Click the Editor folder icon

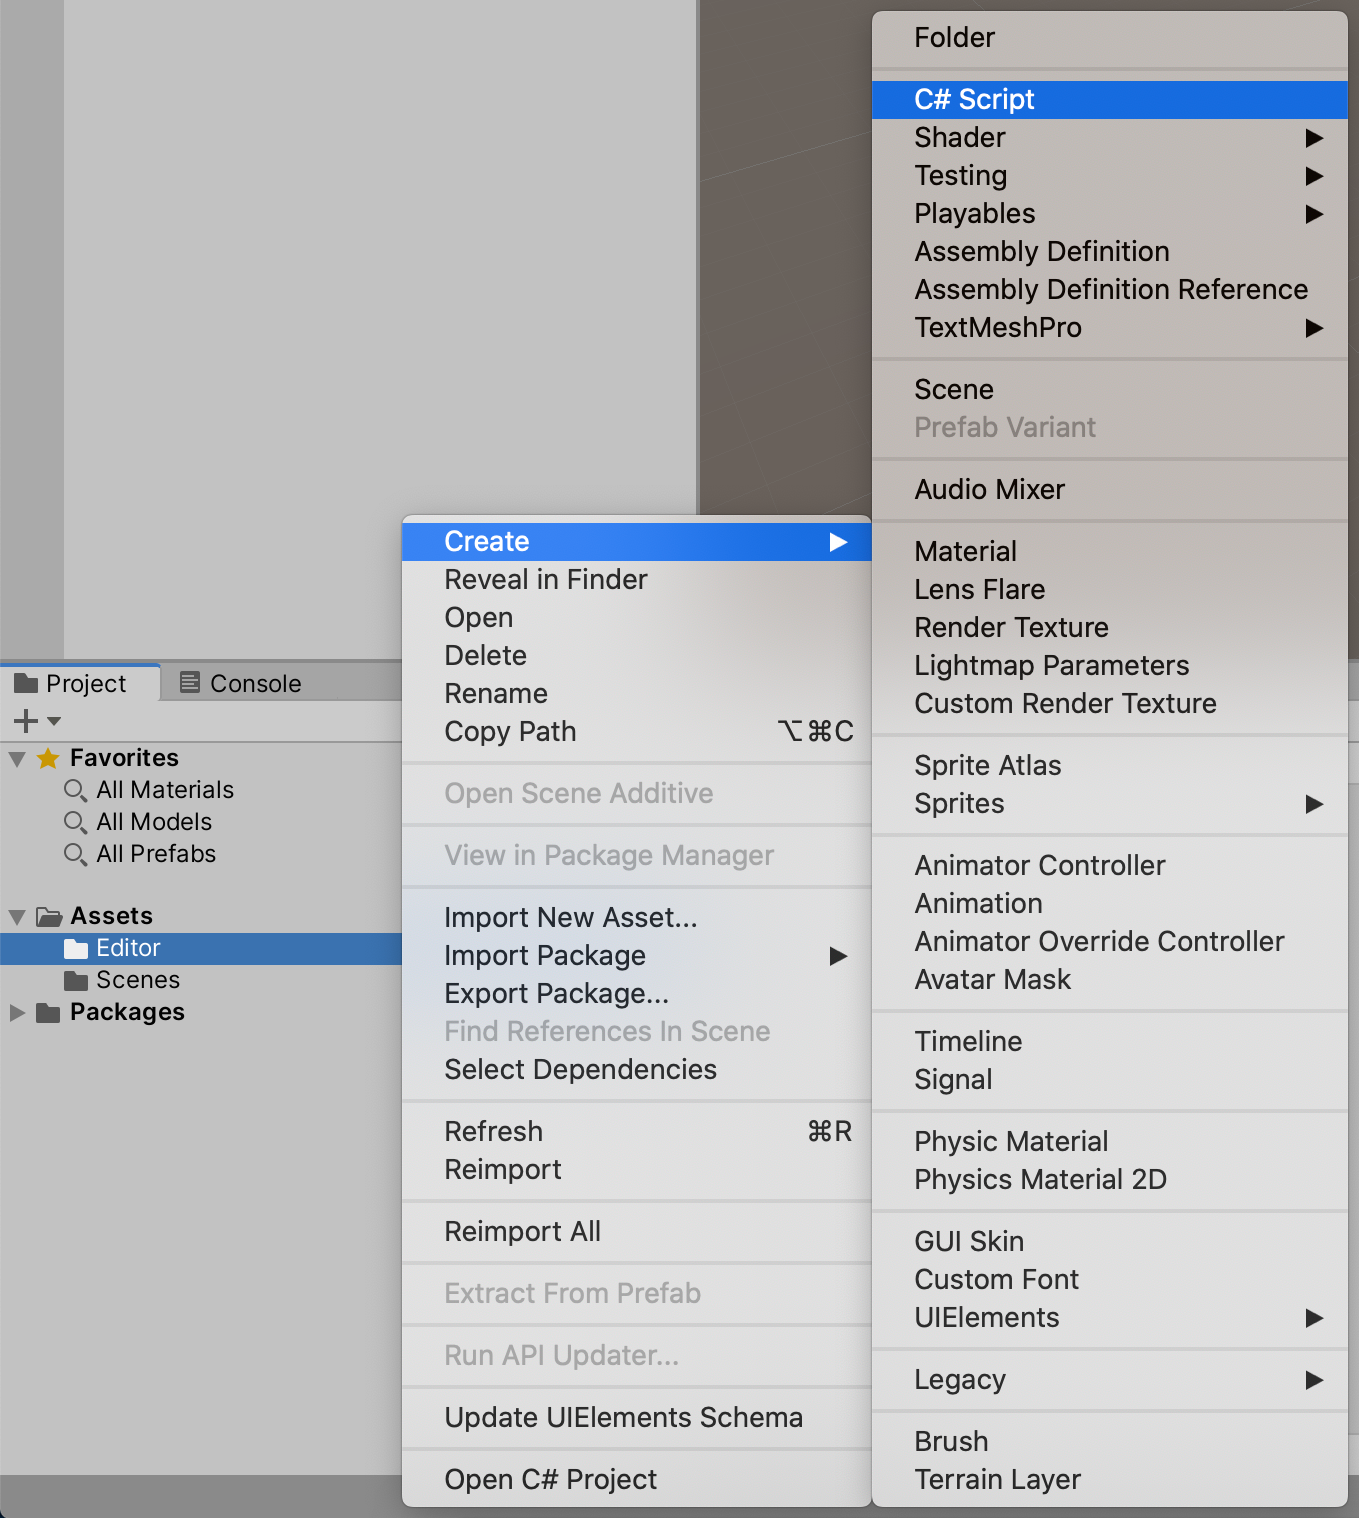(77, 948)
